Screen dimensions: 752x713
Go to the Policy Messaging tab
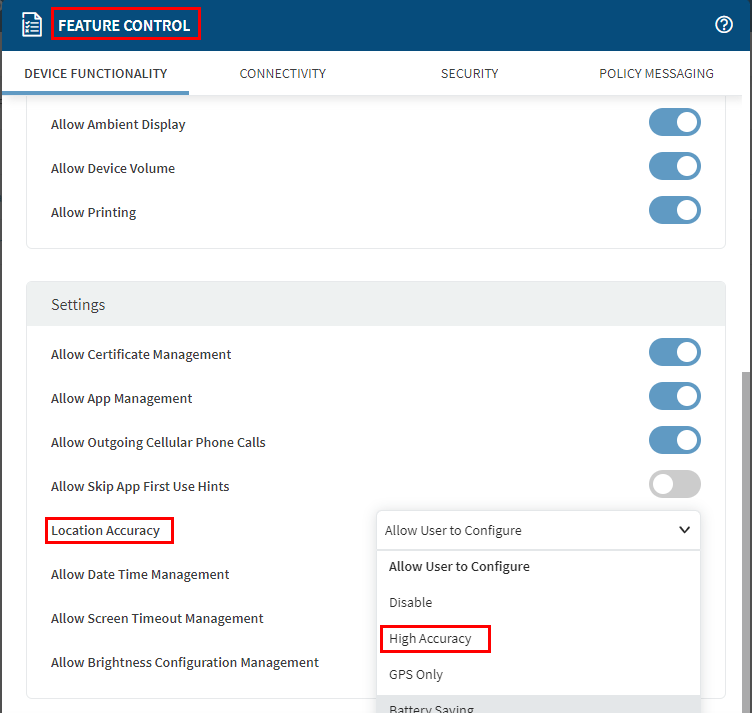(x=656, y=73)
